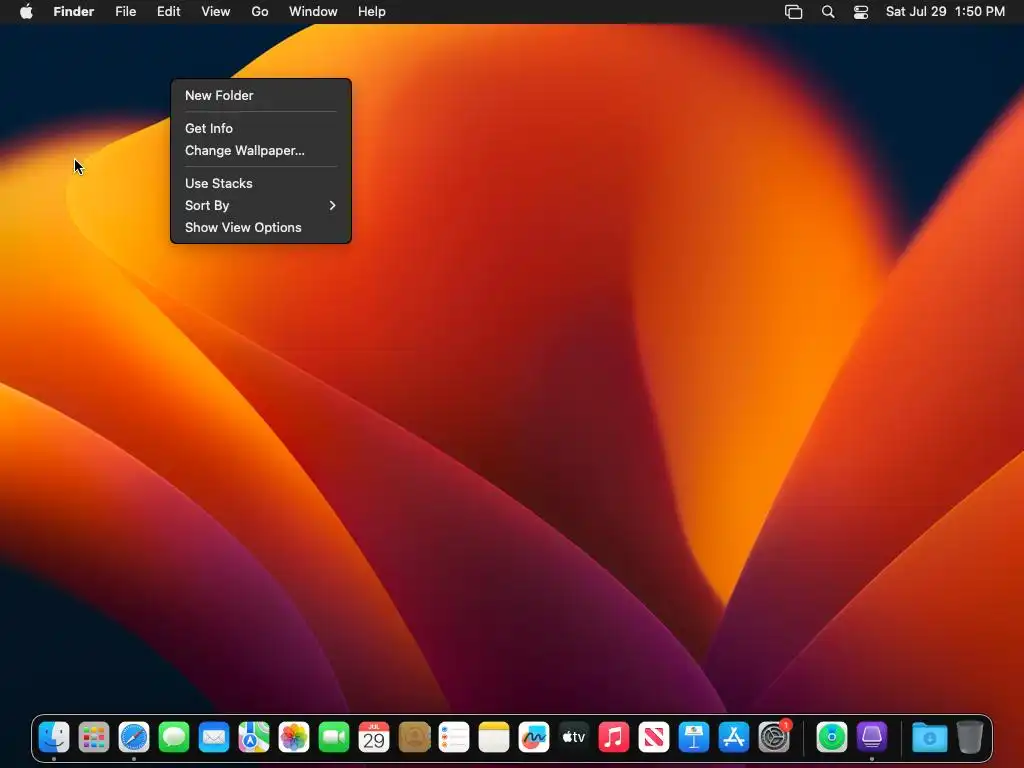Image resolution: width=1024 pixels, height=768 pixels.
Task: Launch Music from the Dock
Action: [x=614, y=737]
